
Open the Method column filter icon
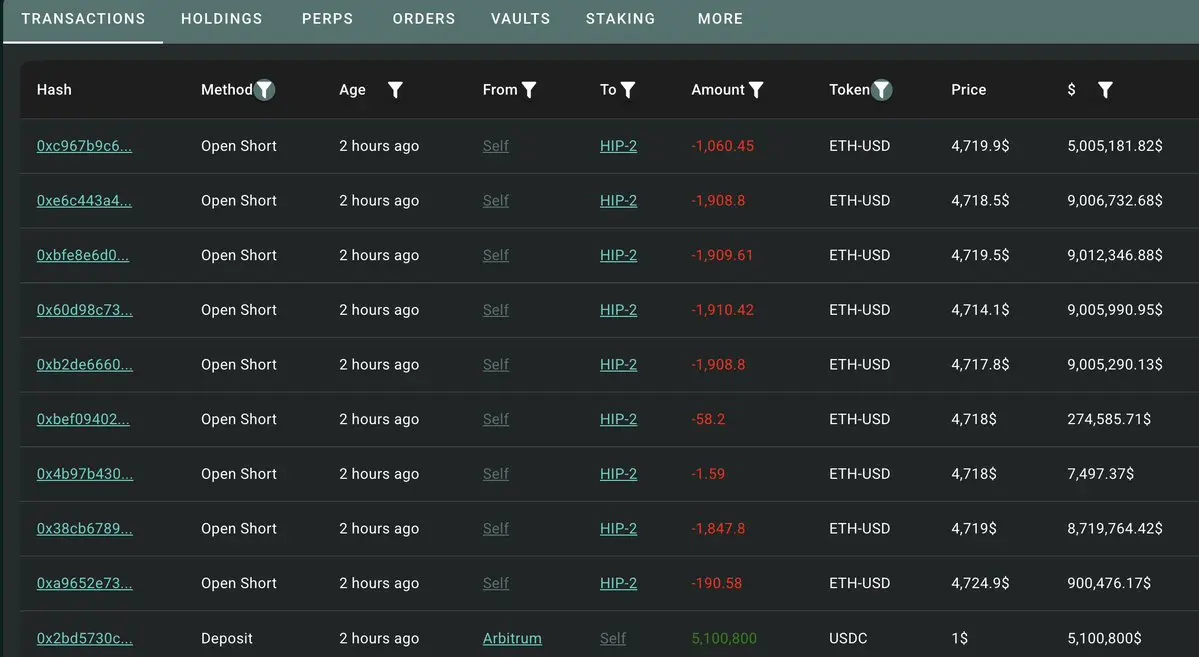(x=264, y=89)
